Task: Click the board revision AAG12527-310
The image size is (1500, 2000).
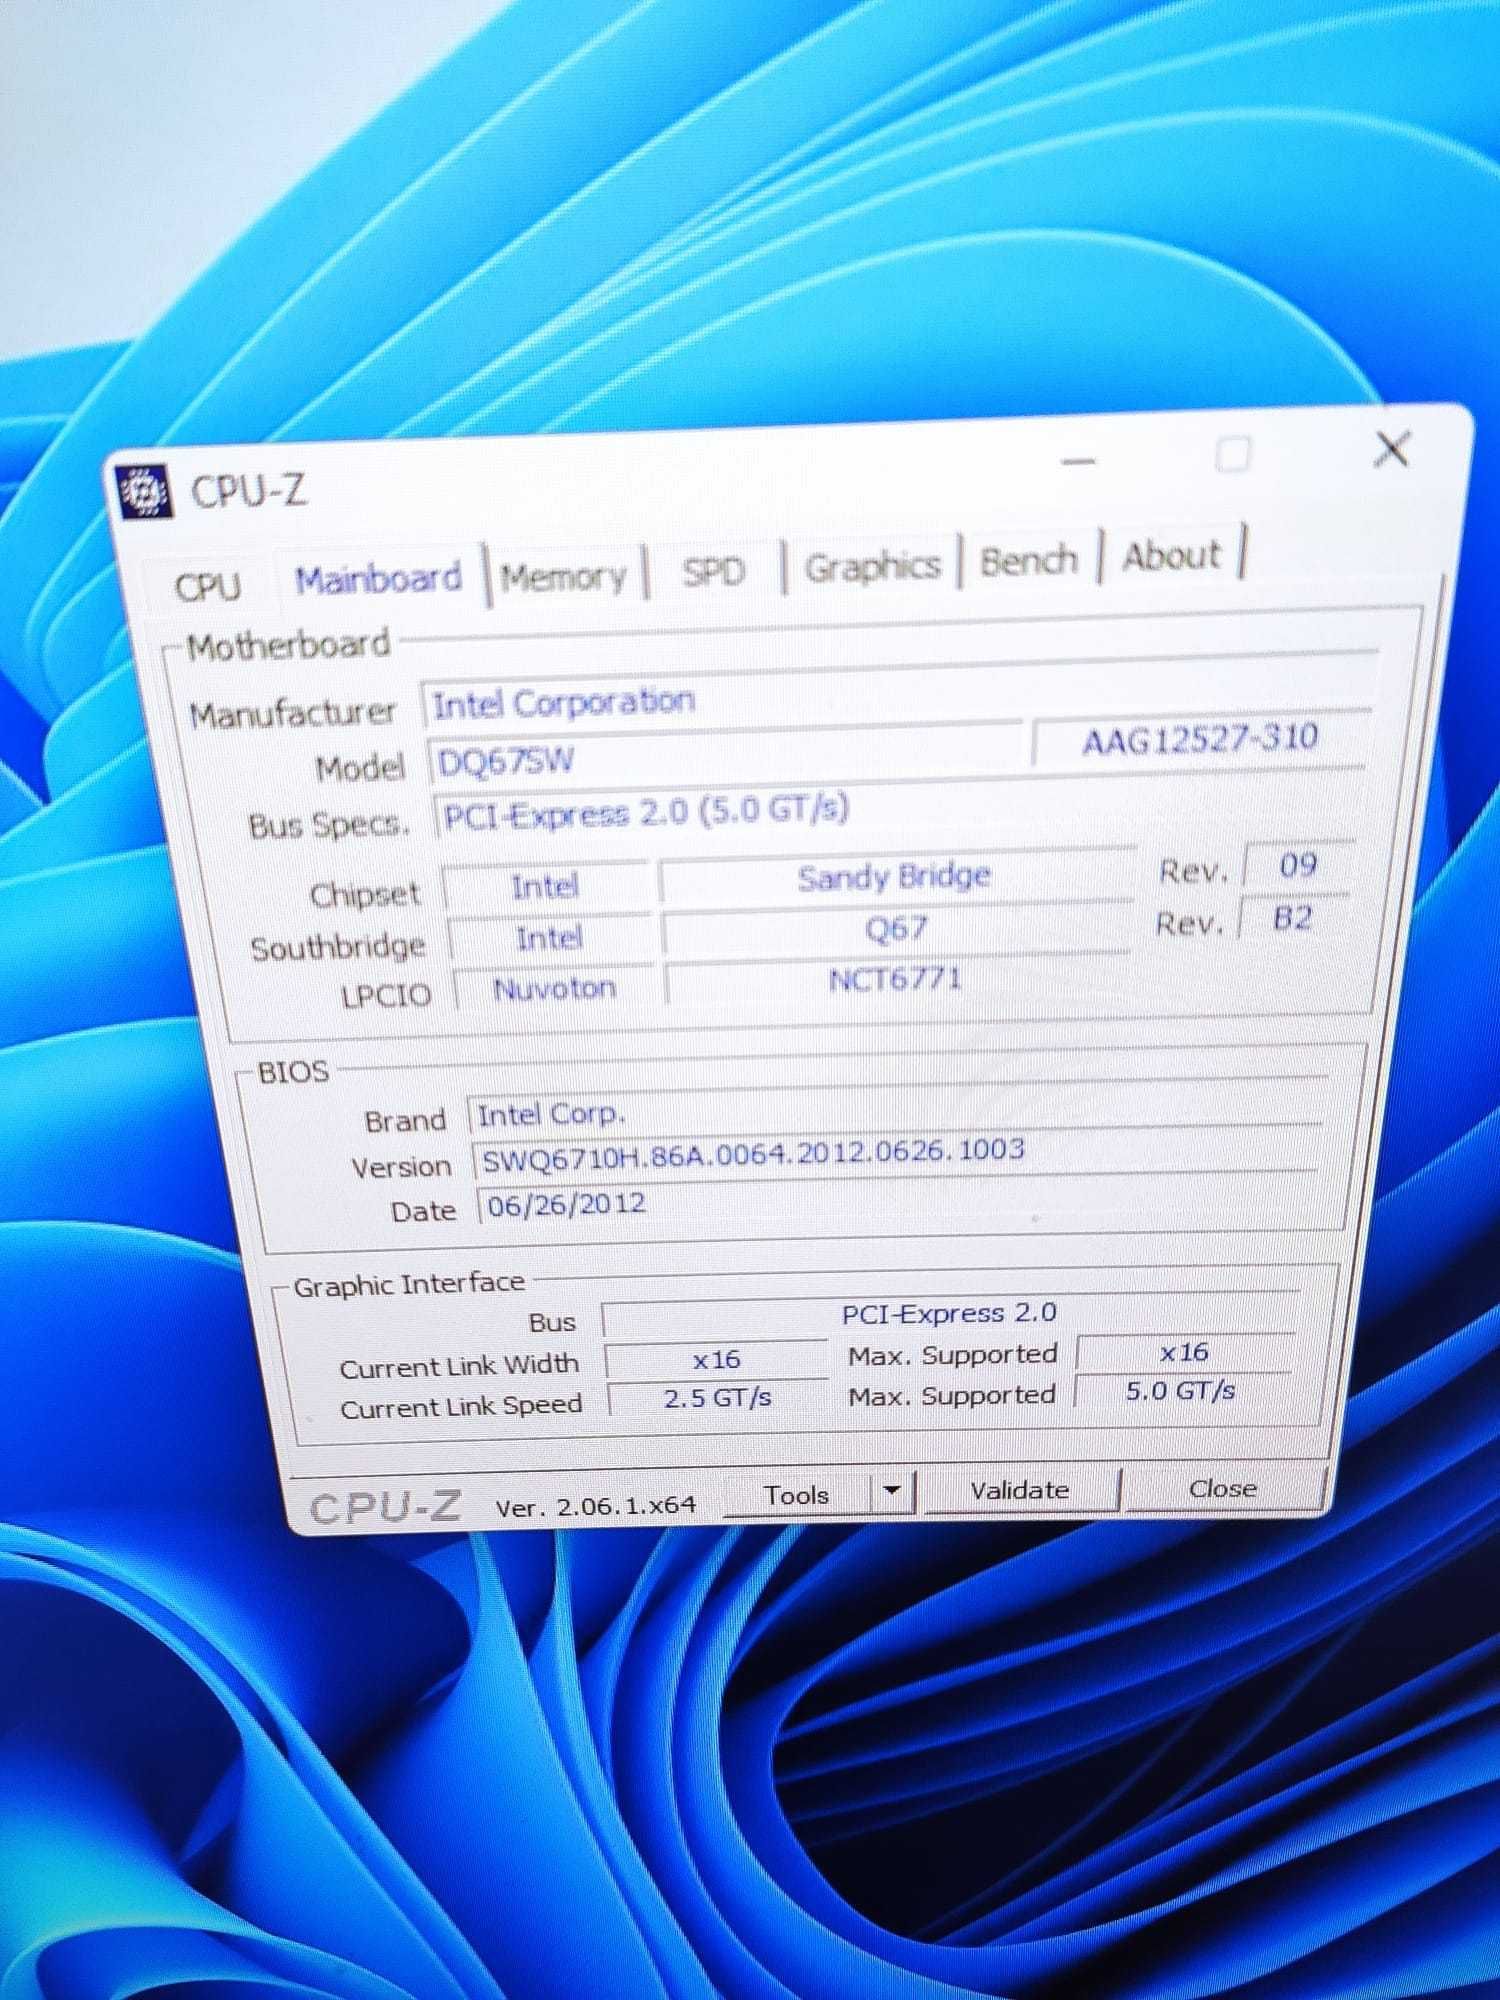Action: click(x=1200, y=740)
